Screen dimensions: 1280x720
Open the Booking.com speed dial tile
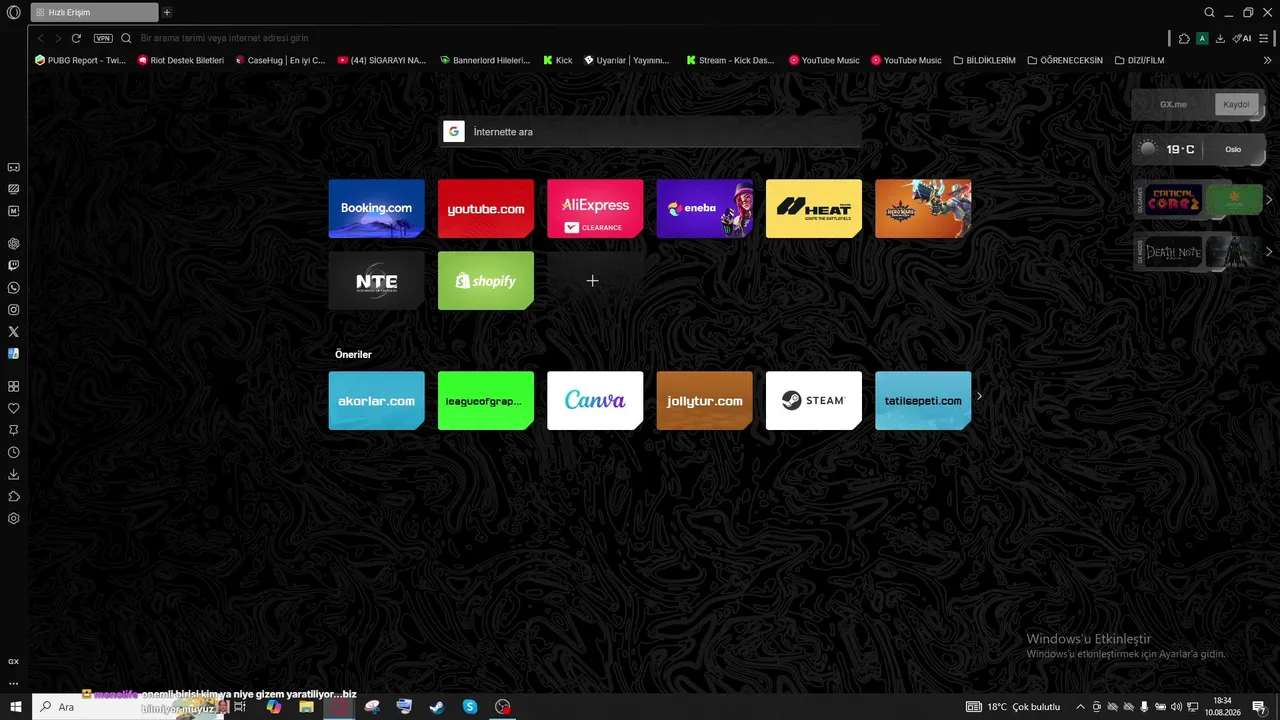[x=376, y=209]
